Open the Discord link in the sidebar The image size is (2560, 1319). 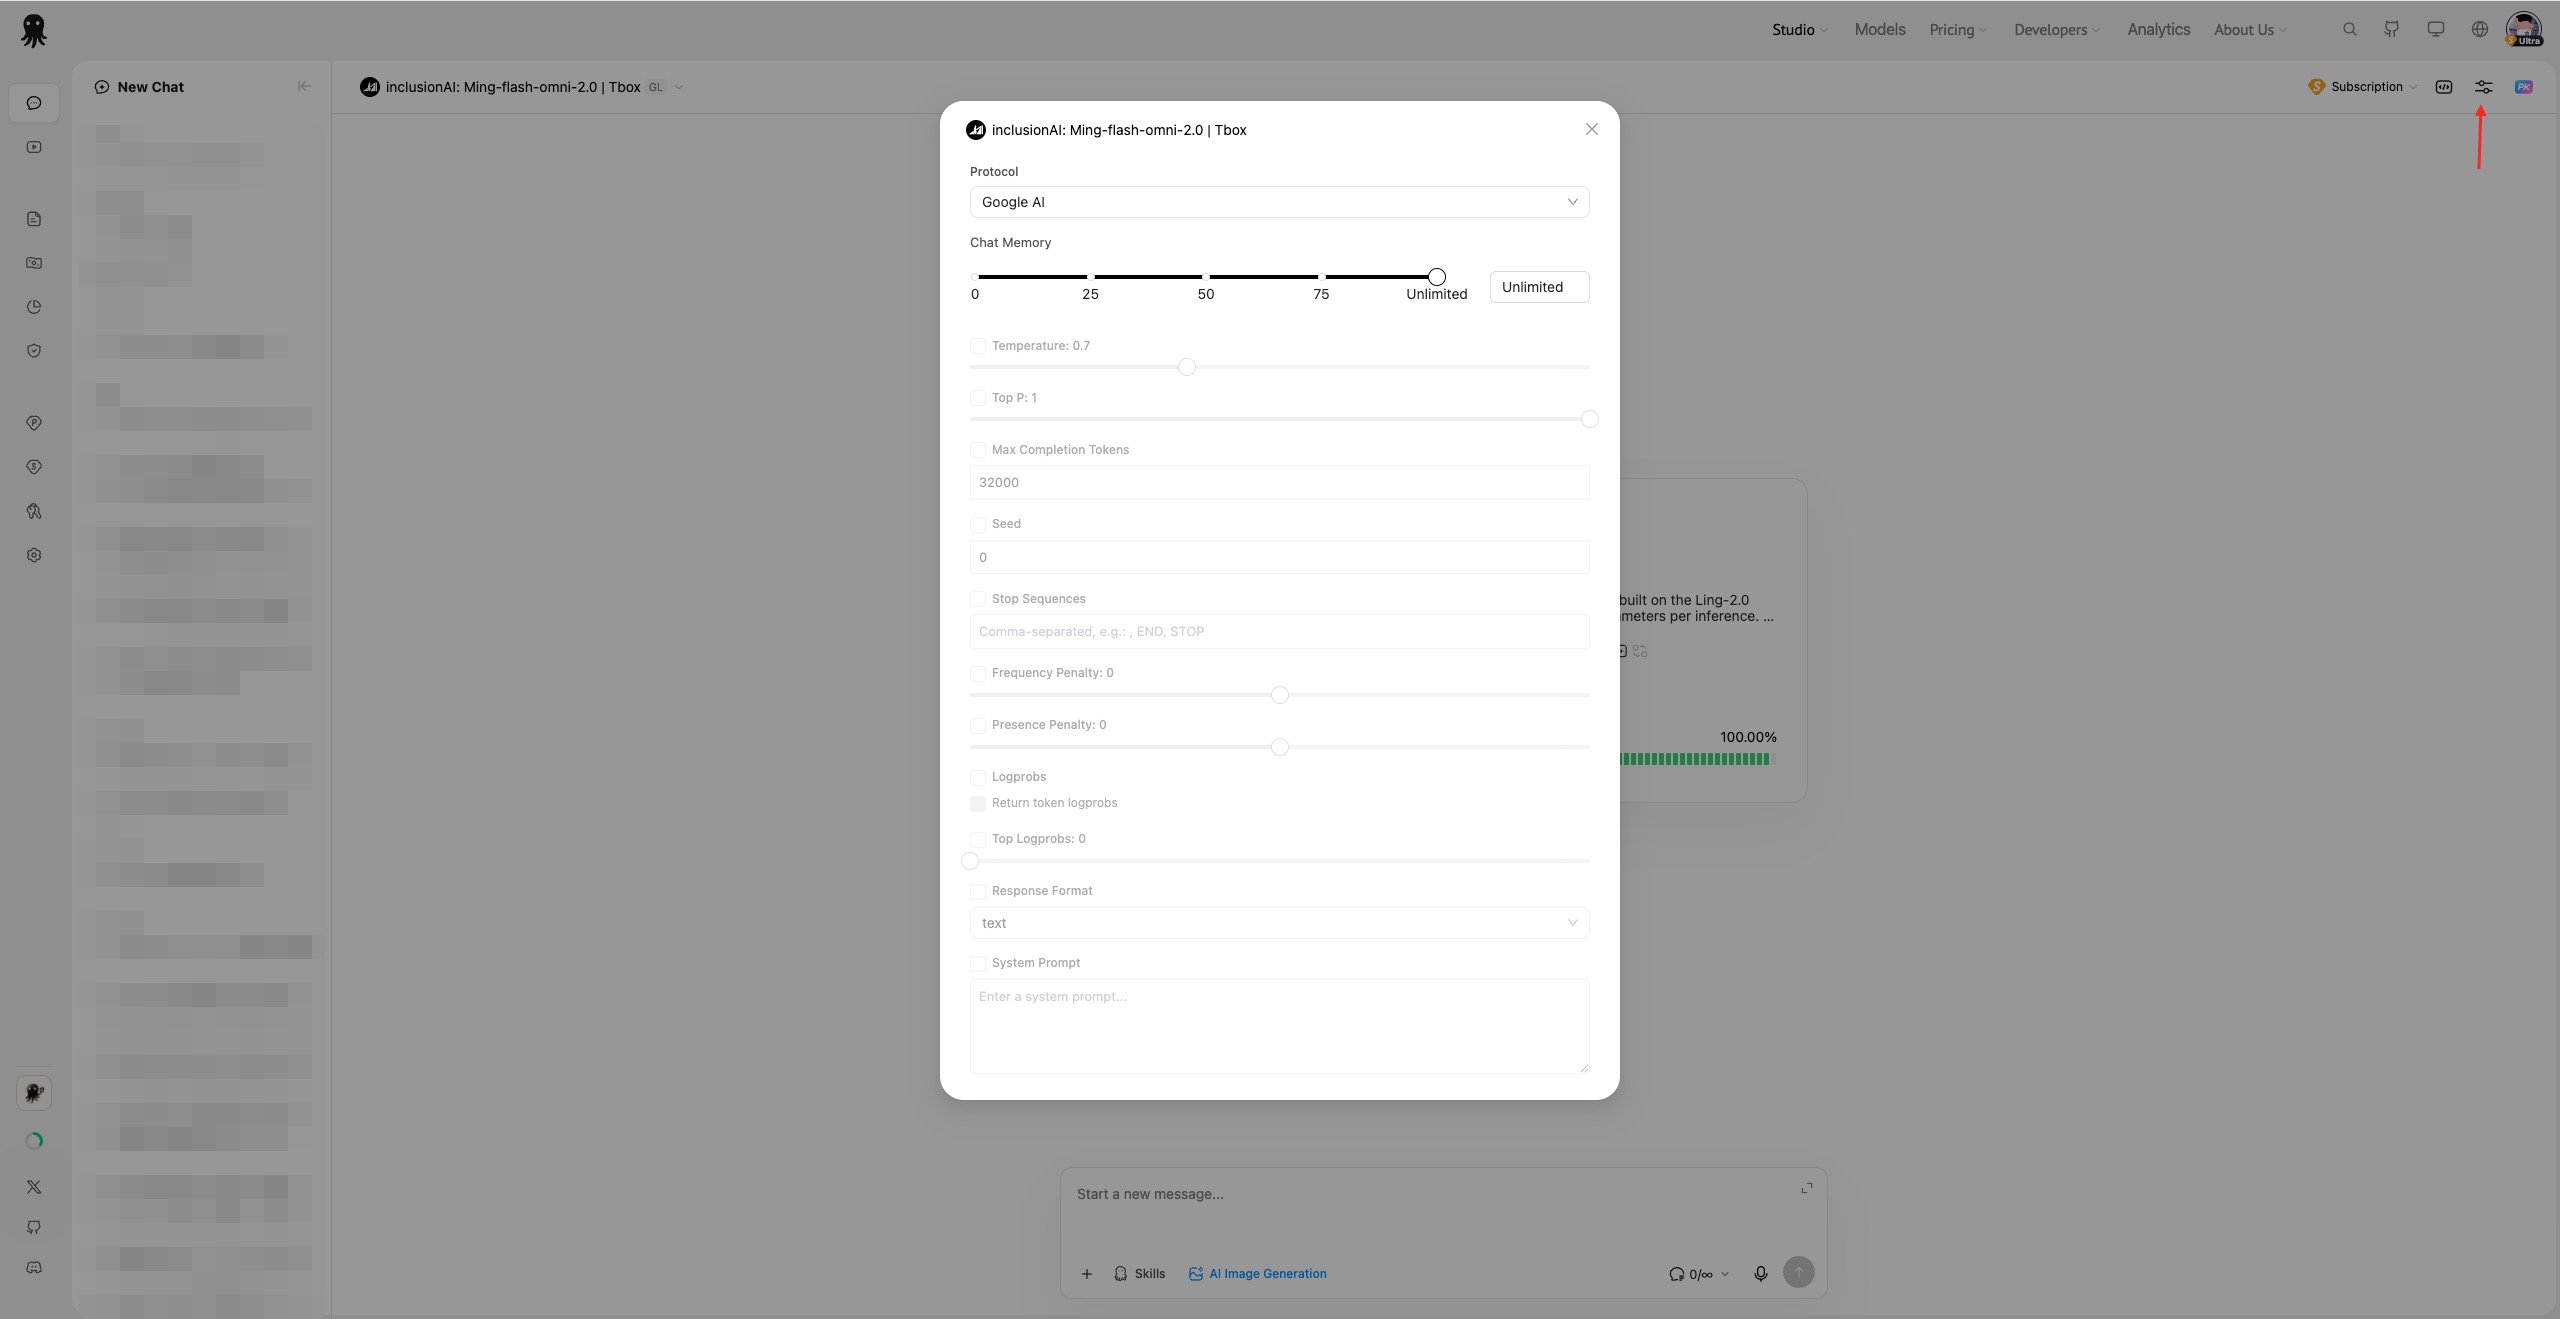click(34, 1267)
